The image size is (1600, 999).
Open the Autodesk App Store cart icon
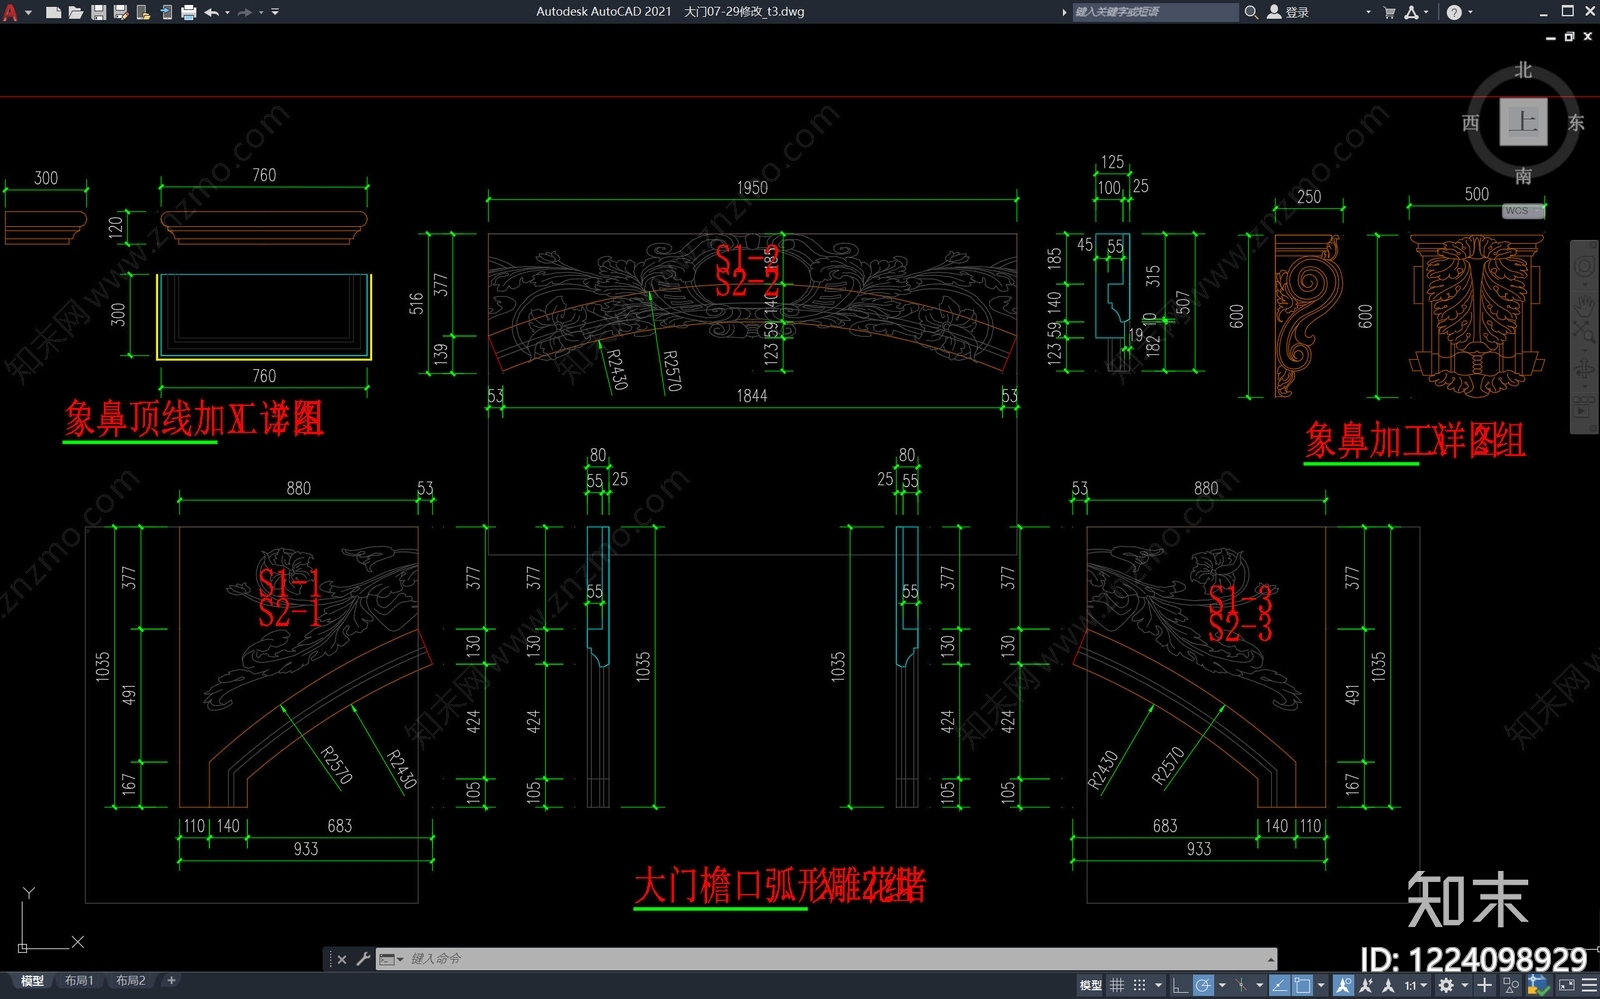tap(1389, 12)
